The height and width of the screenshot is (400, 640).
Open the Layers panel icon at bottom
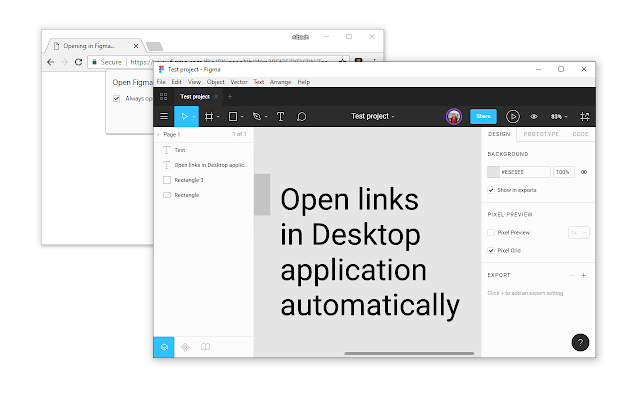tap(164, 347)
